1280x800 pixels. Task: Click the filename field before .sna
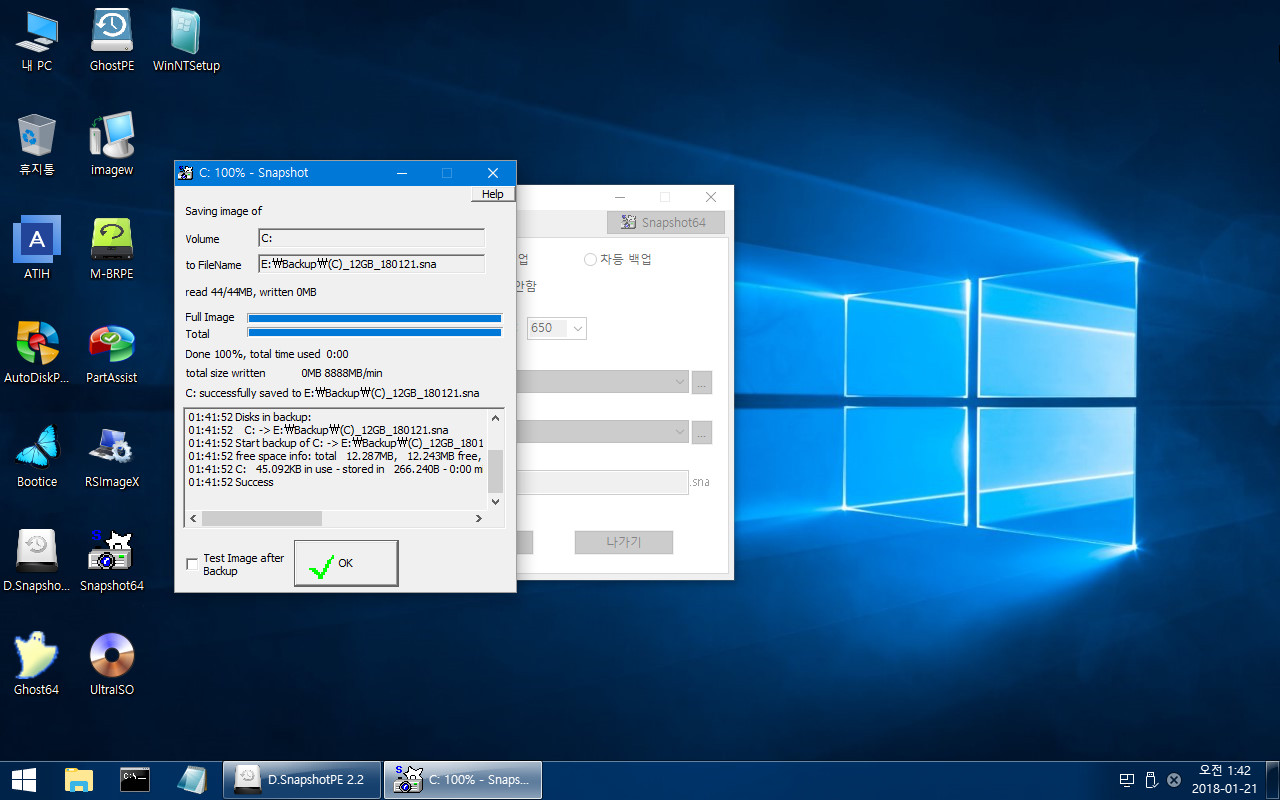click(x=602, y=482)
